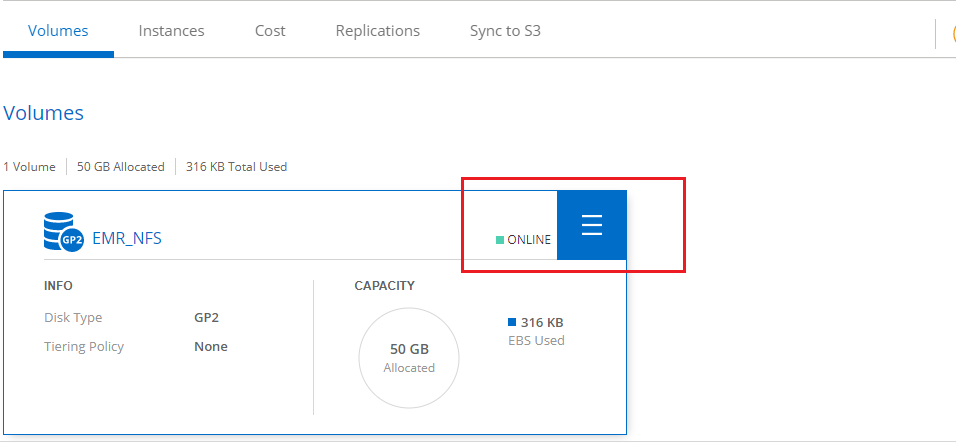
Task: Click the 50 GB Allocated summary text
Action: pos(120,167)
